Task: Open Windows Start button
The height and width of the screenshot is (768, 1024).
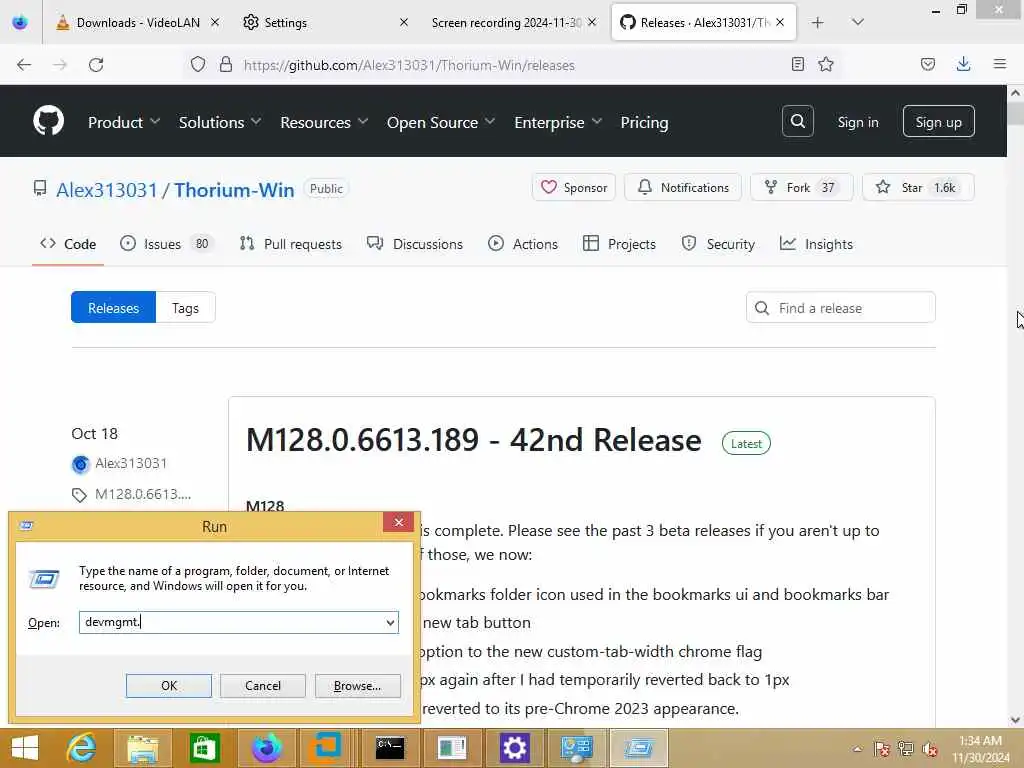Action: coord(25,748)
